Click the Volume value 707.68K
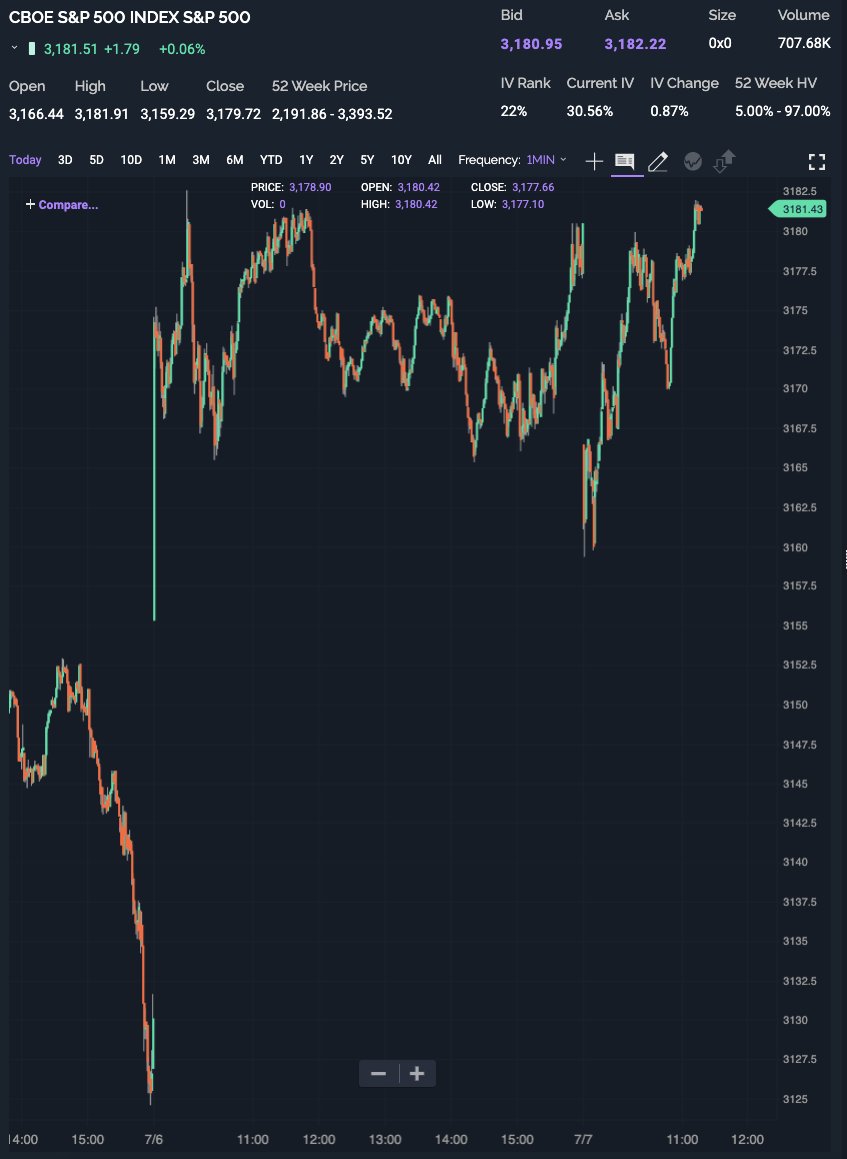 (804, 43)
